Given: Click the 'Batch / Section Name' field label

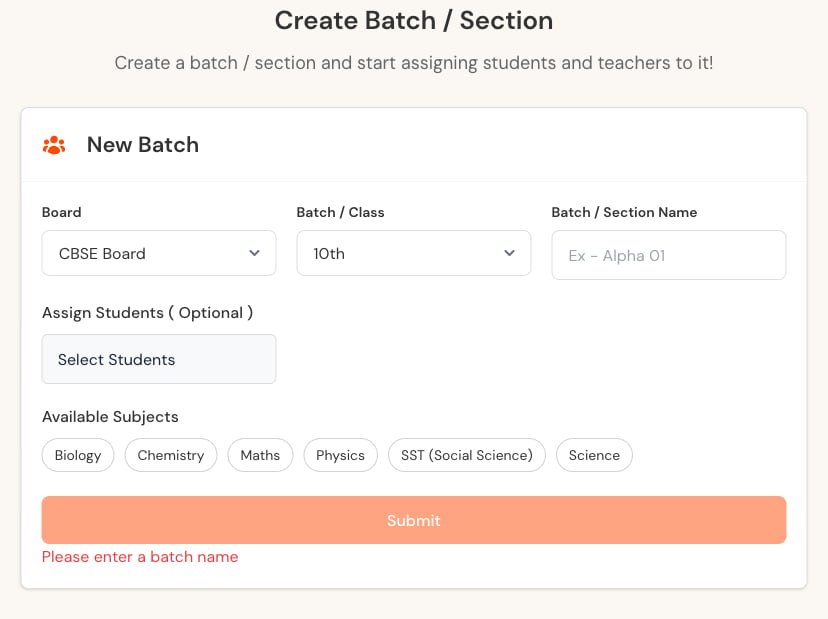Looking at the screenshot, I should pyautogui.click(x=624, y=212).
